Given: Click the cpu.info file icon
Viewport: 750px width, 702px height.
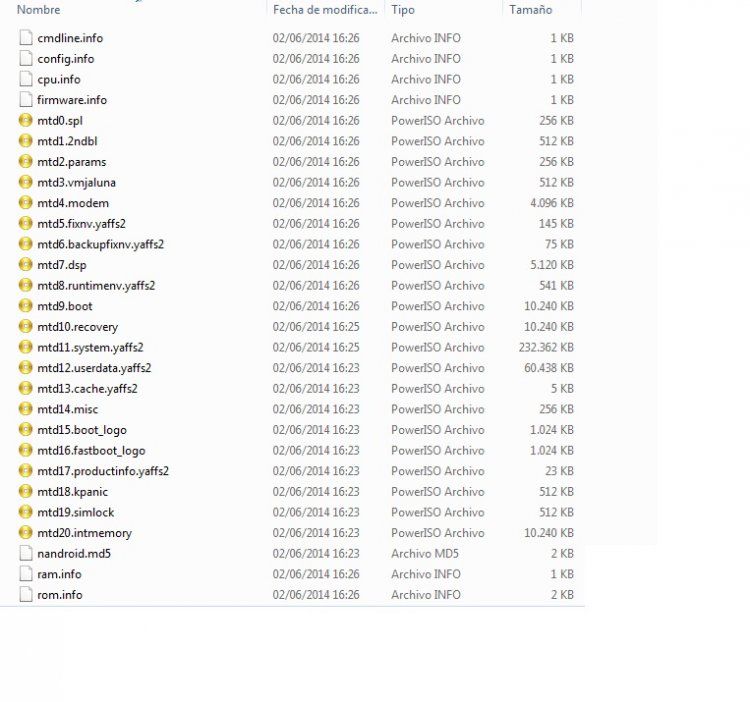Looking at the screenshot, I should point(25,79).
